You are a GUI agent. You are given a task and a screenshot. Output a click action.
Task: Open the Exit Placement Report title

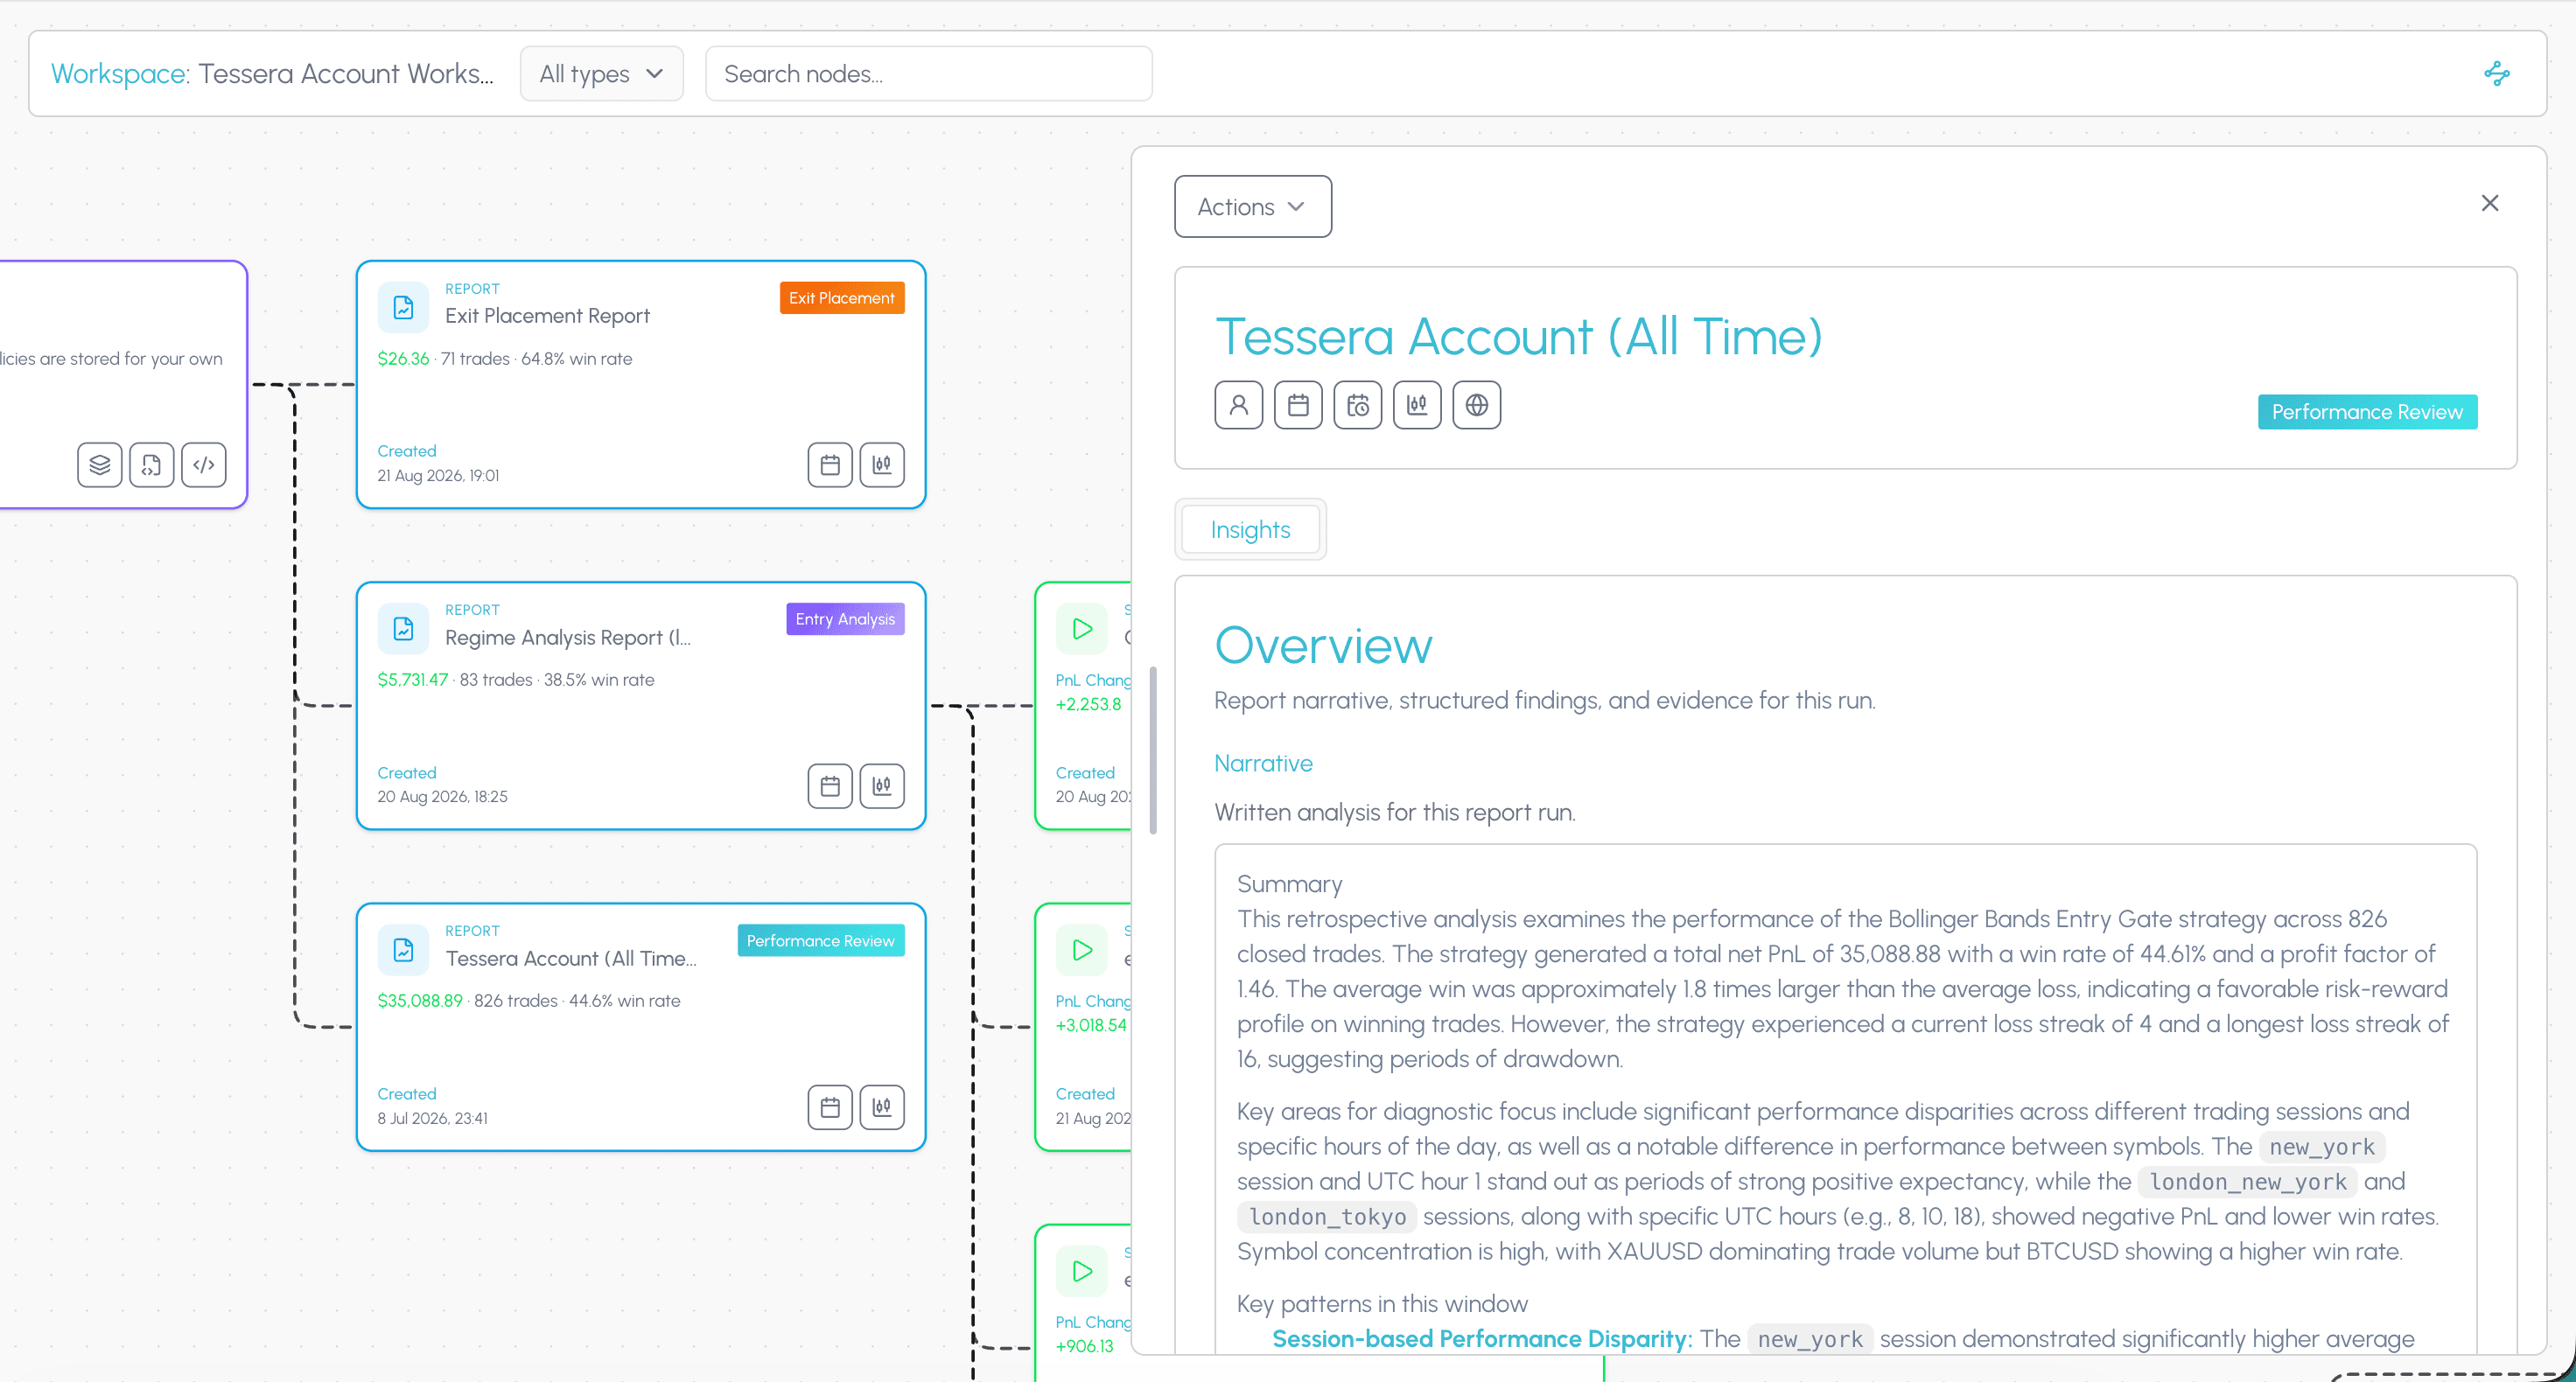[547, 316]
